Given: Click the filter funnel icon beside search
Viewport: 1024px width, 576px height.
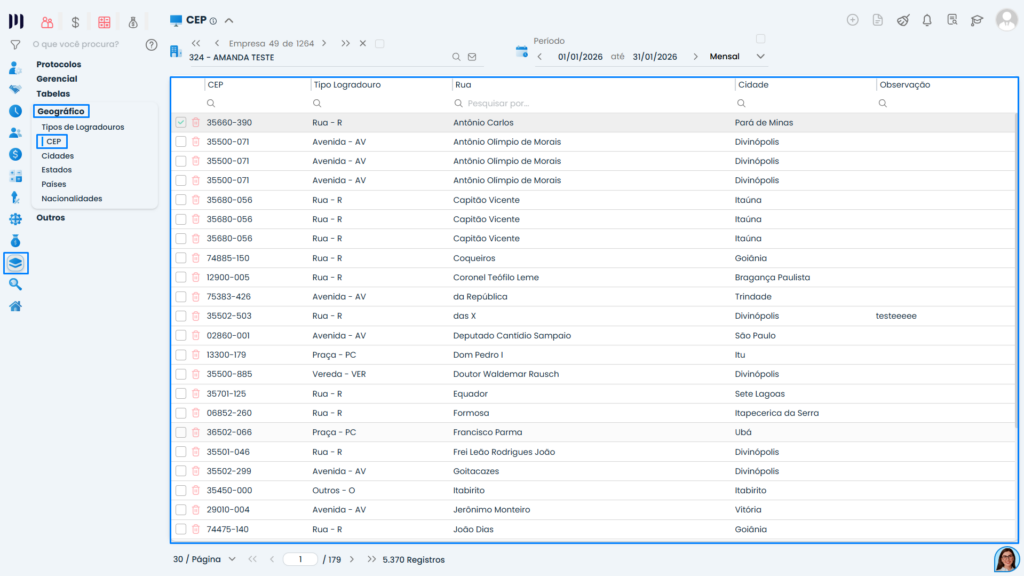Looking at the screenshot, I should click(15, 45).
